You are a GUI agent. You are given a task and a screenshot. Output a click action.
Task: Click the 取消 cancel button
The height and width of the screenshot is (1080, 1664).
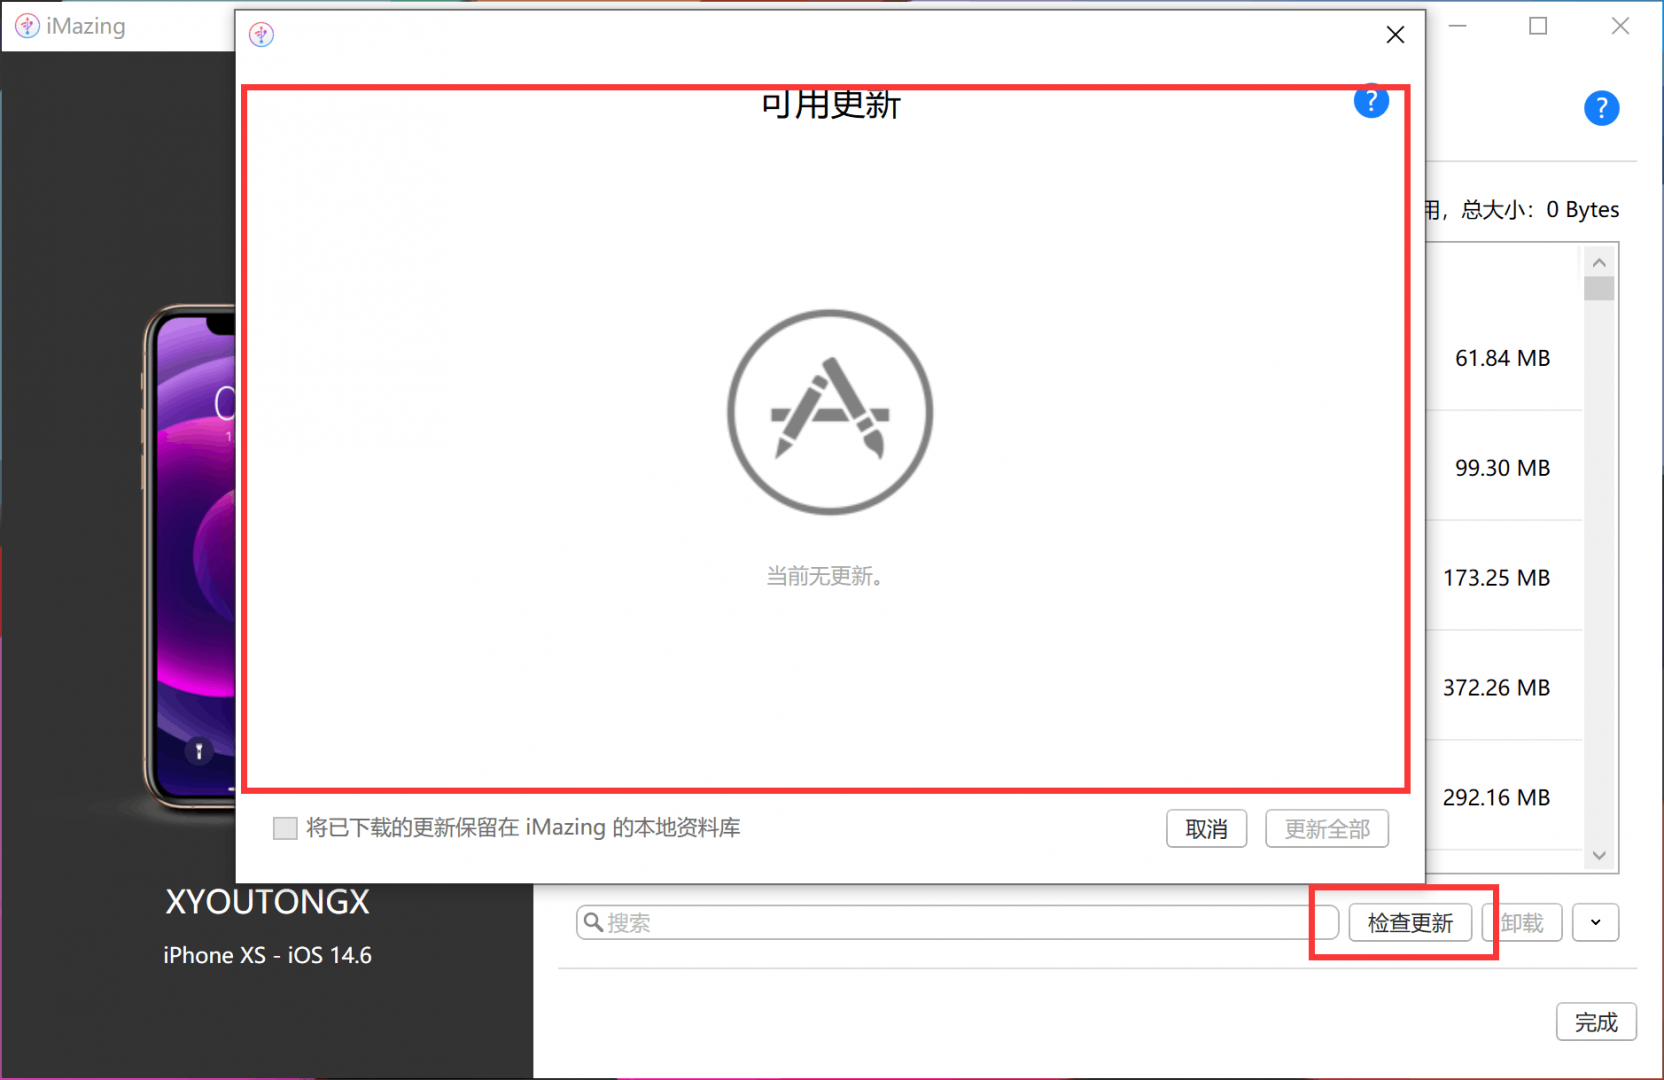(x=1206, y=829)
